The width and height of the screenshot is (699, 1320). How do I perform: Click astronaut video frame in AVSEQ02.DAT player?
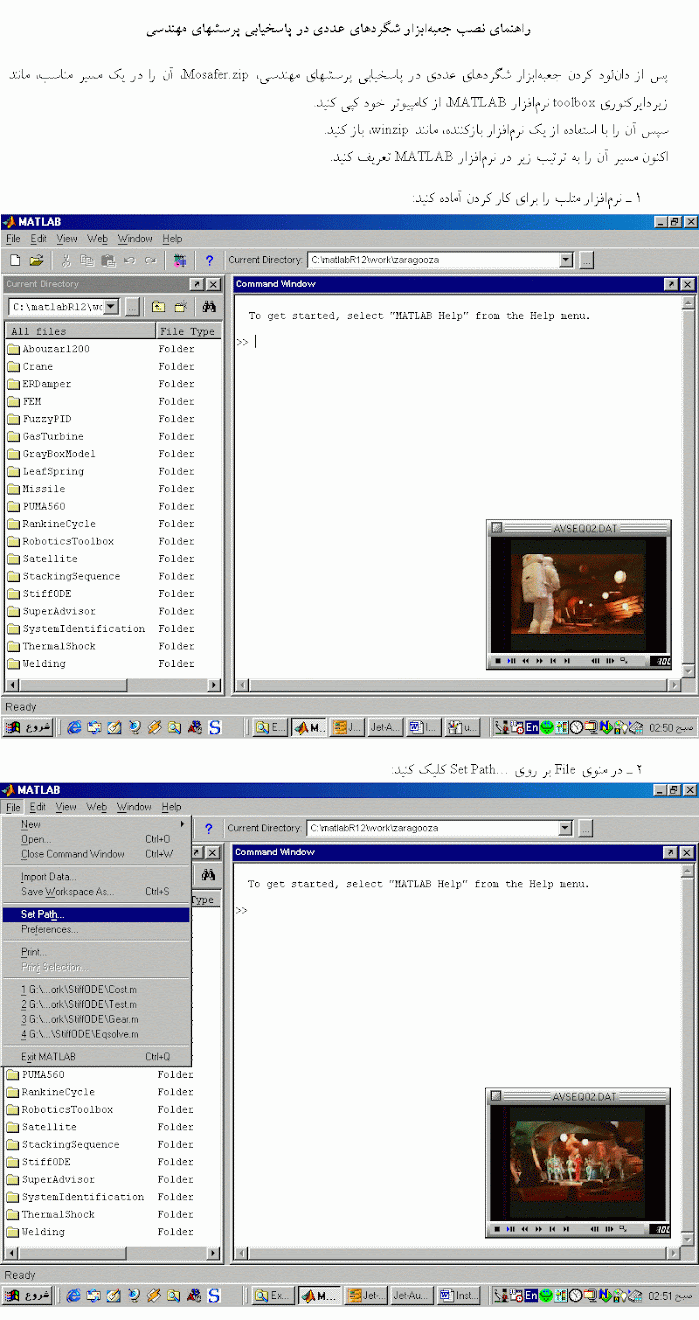[x=577, y=595]
